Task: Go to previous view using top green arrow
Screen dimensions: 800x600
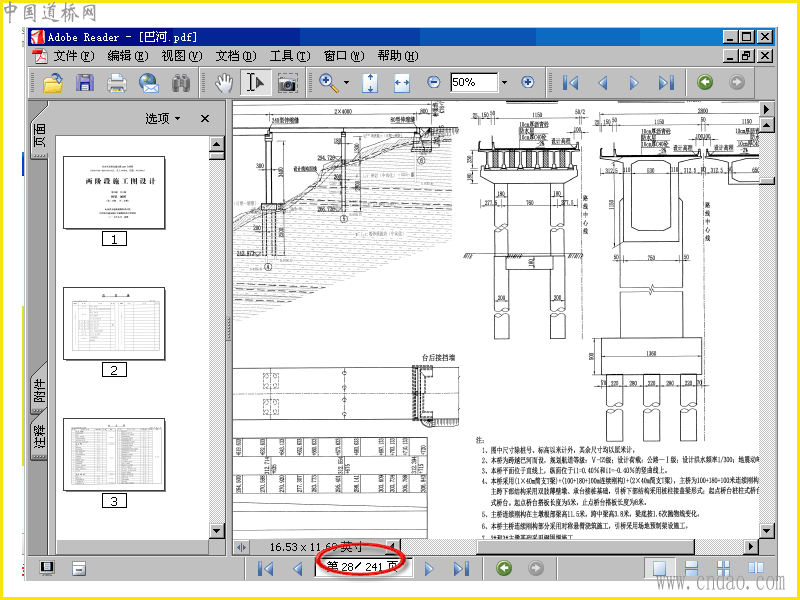Action: (705, 82)
